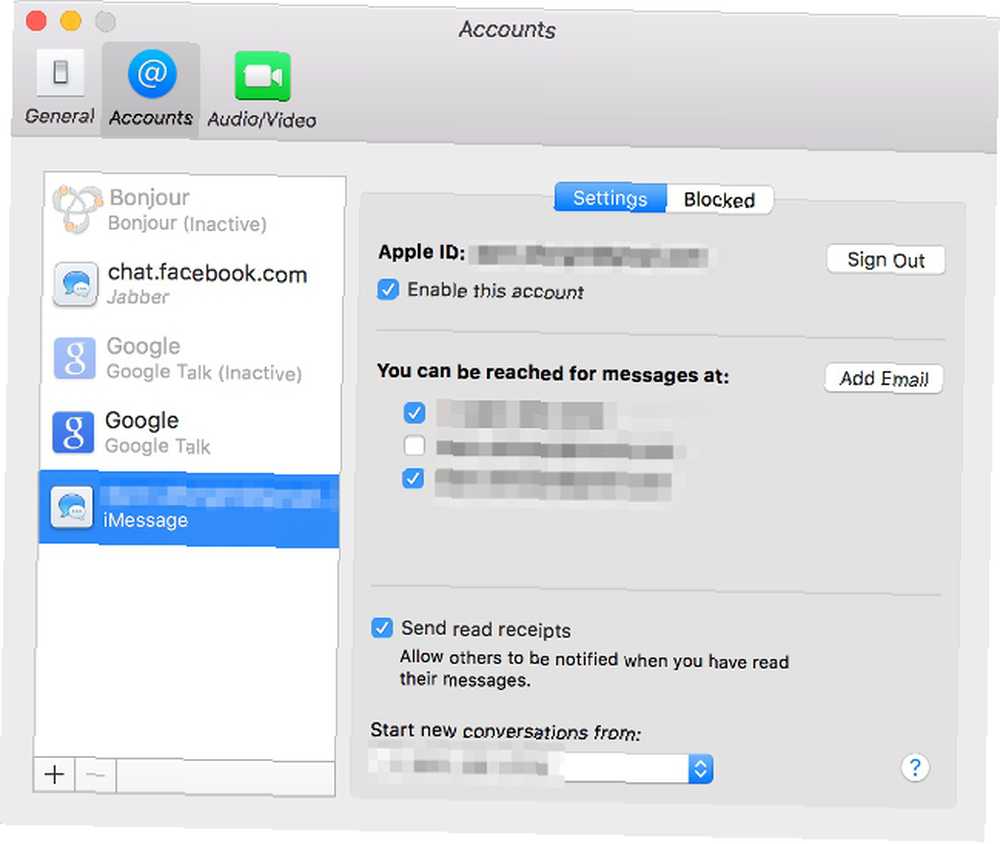Screen dimensions: 1000x844
Task: Switch to the Blocked tab
Action: click(719, 200)
